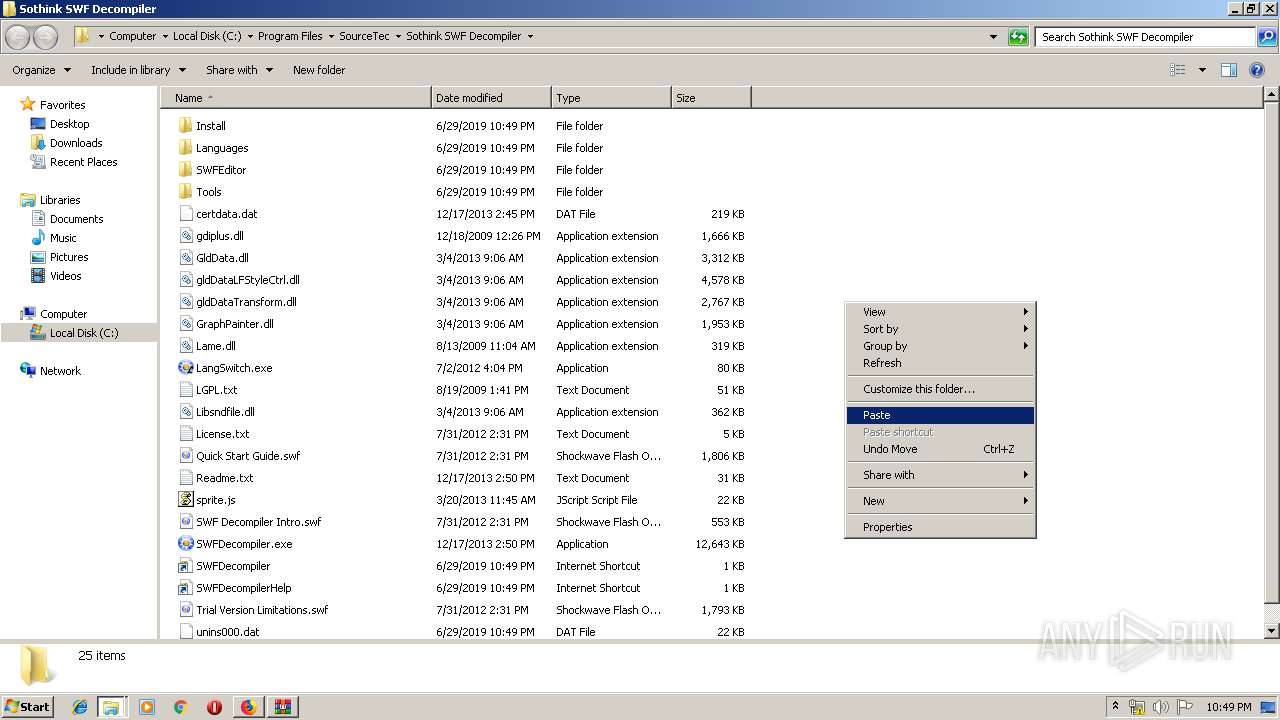The height and width of the screenshot is (720, 1280).
Task: Sort by the Size column header
Action: [711, 98]
